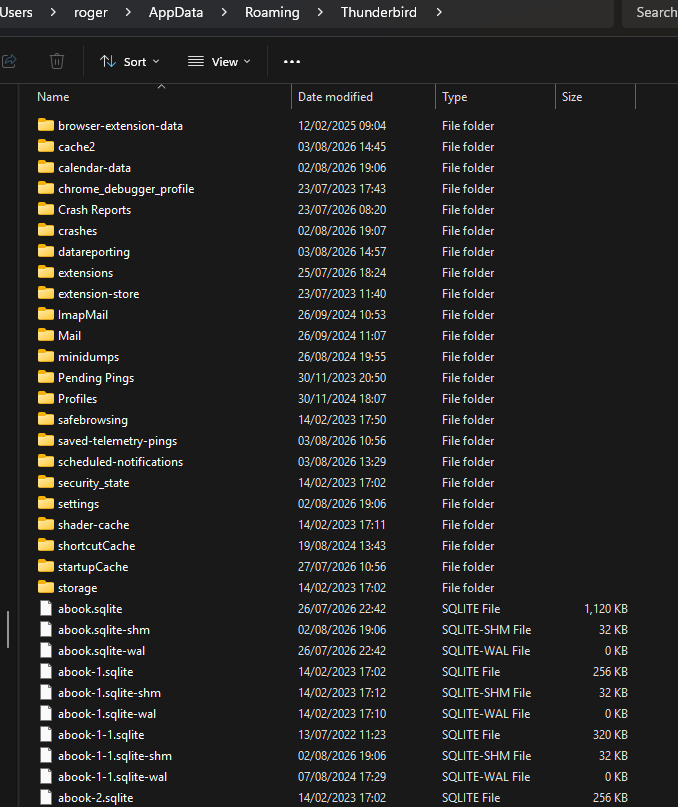This screenshot has height=807, width=678.
Task: Click the Share icon in toolbar
Action: (9, 61)
